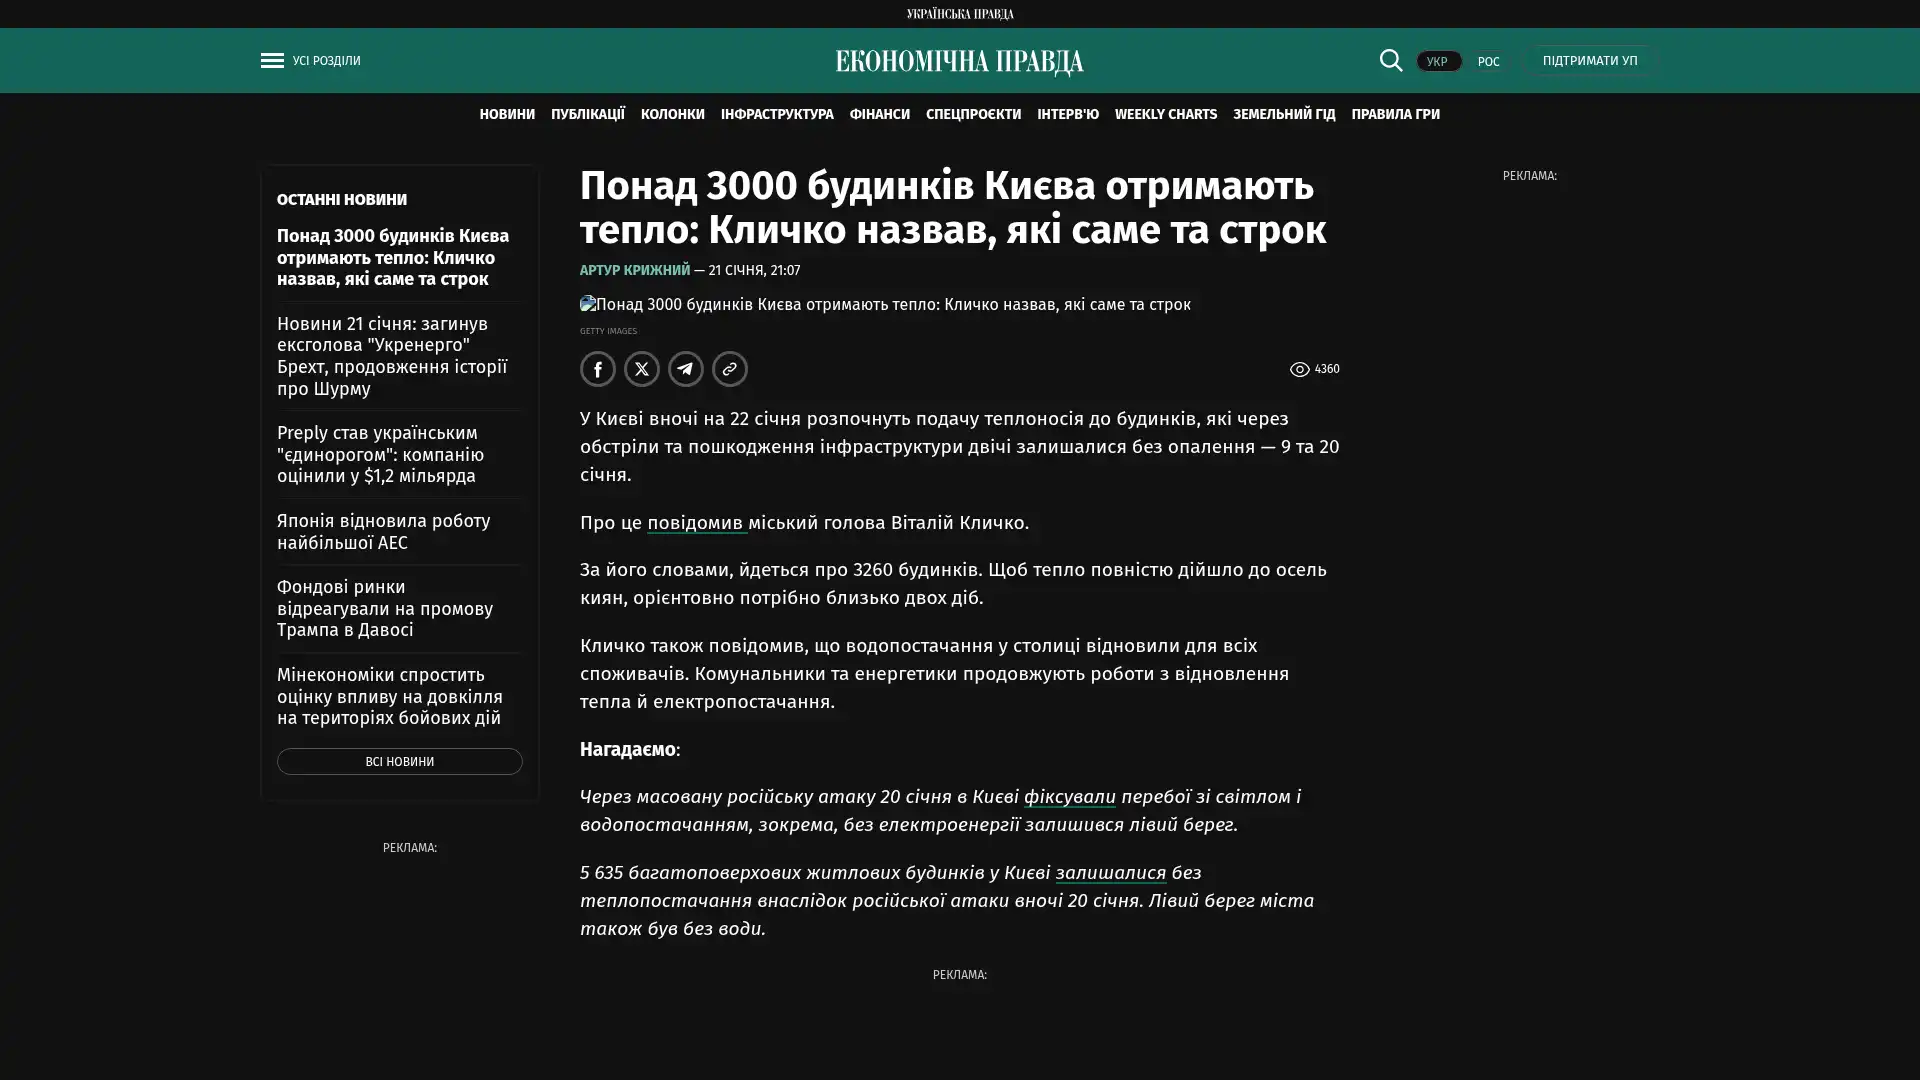
Task: Click the search magnifier icon
Action: 1390,60
